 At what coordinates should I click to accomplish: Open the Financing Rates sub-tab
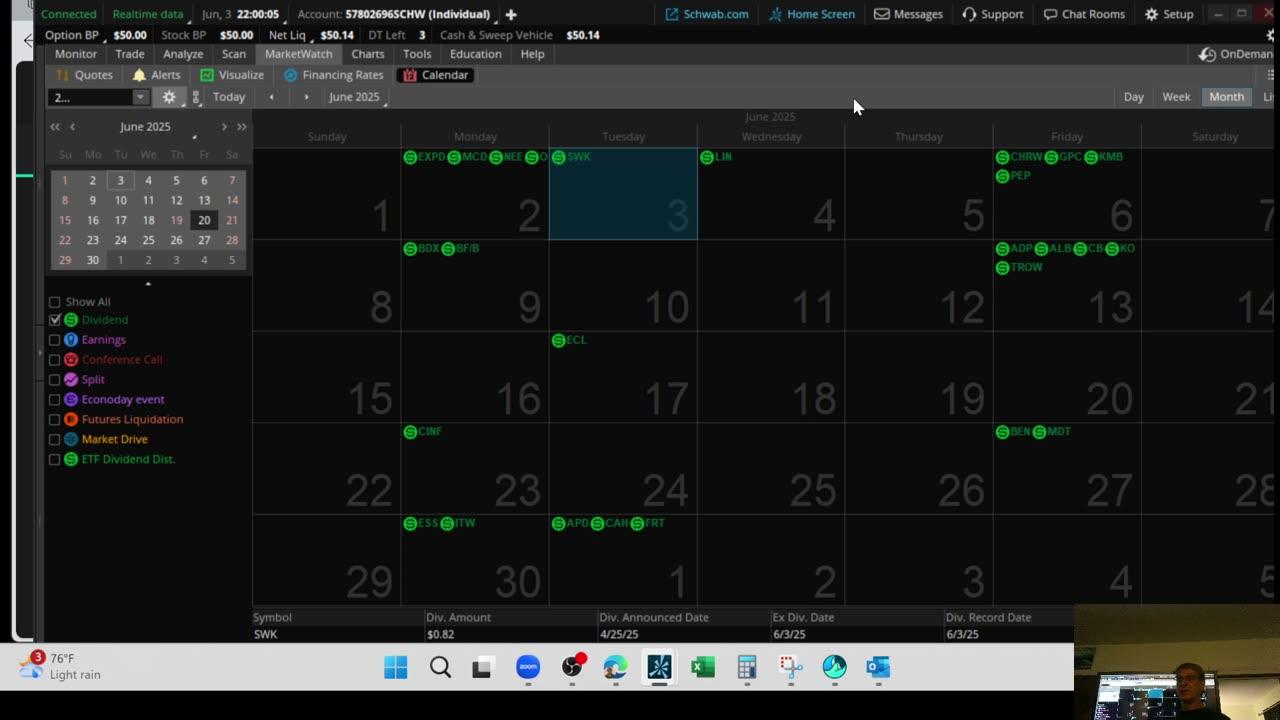pos(333,75)
